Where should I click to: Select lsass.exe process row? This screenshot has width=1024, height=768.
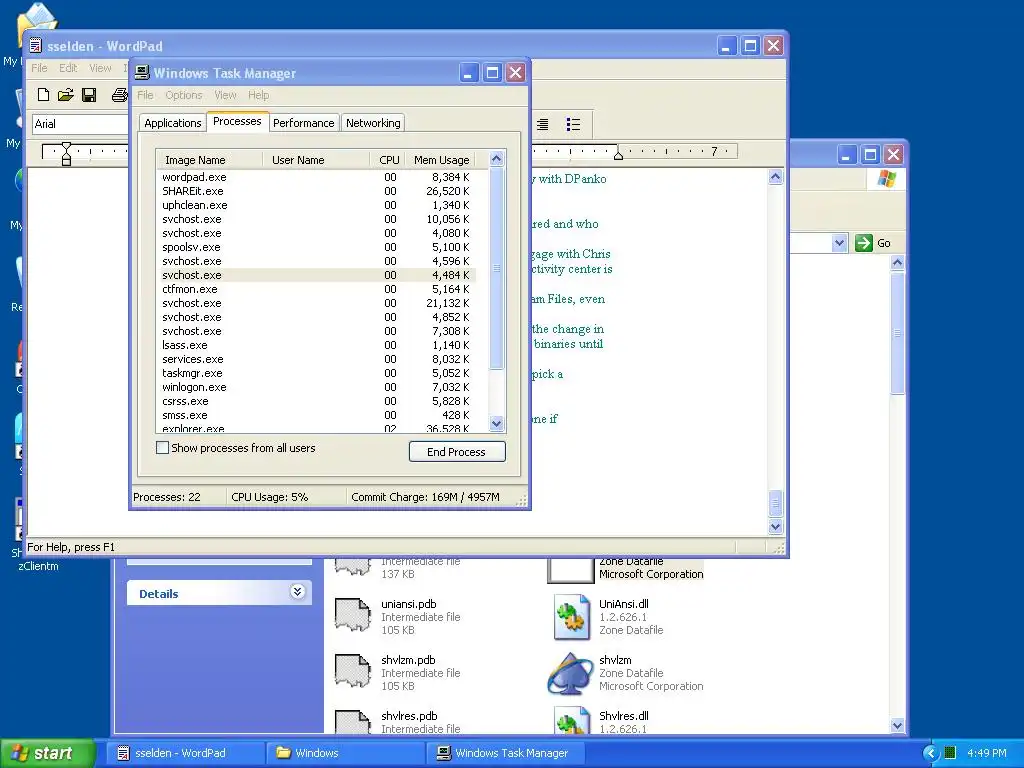tap(316, 345)
